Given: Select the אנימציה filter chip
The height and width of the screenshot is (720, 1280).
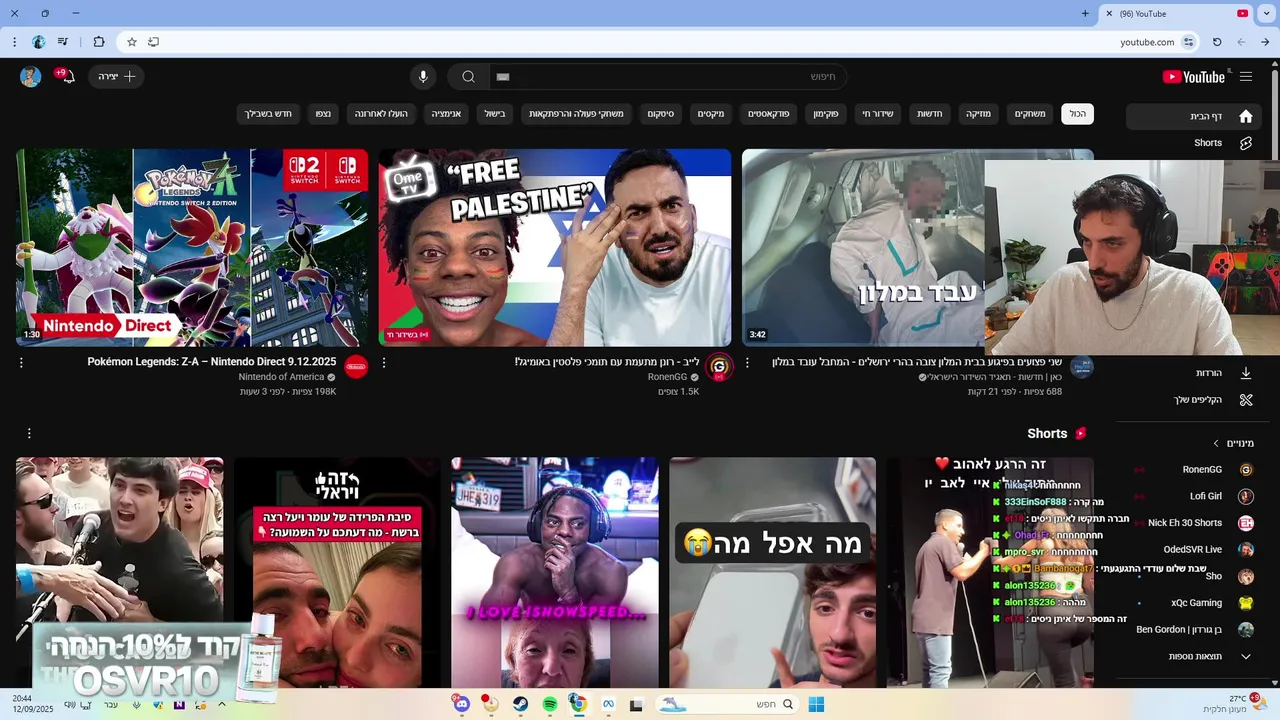Looking at the screenshot, I should [446, 114].
